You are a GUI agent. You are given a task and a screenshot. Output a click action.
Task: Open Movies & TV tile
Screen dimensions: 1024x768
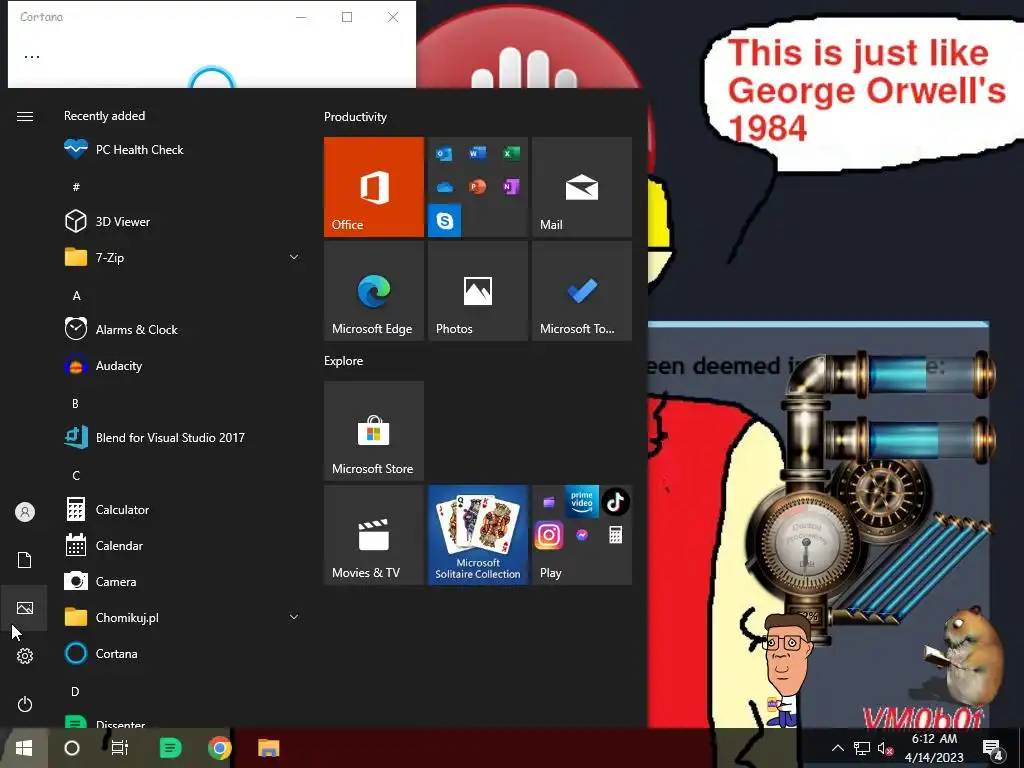pos(374,535)
